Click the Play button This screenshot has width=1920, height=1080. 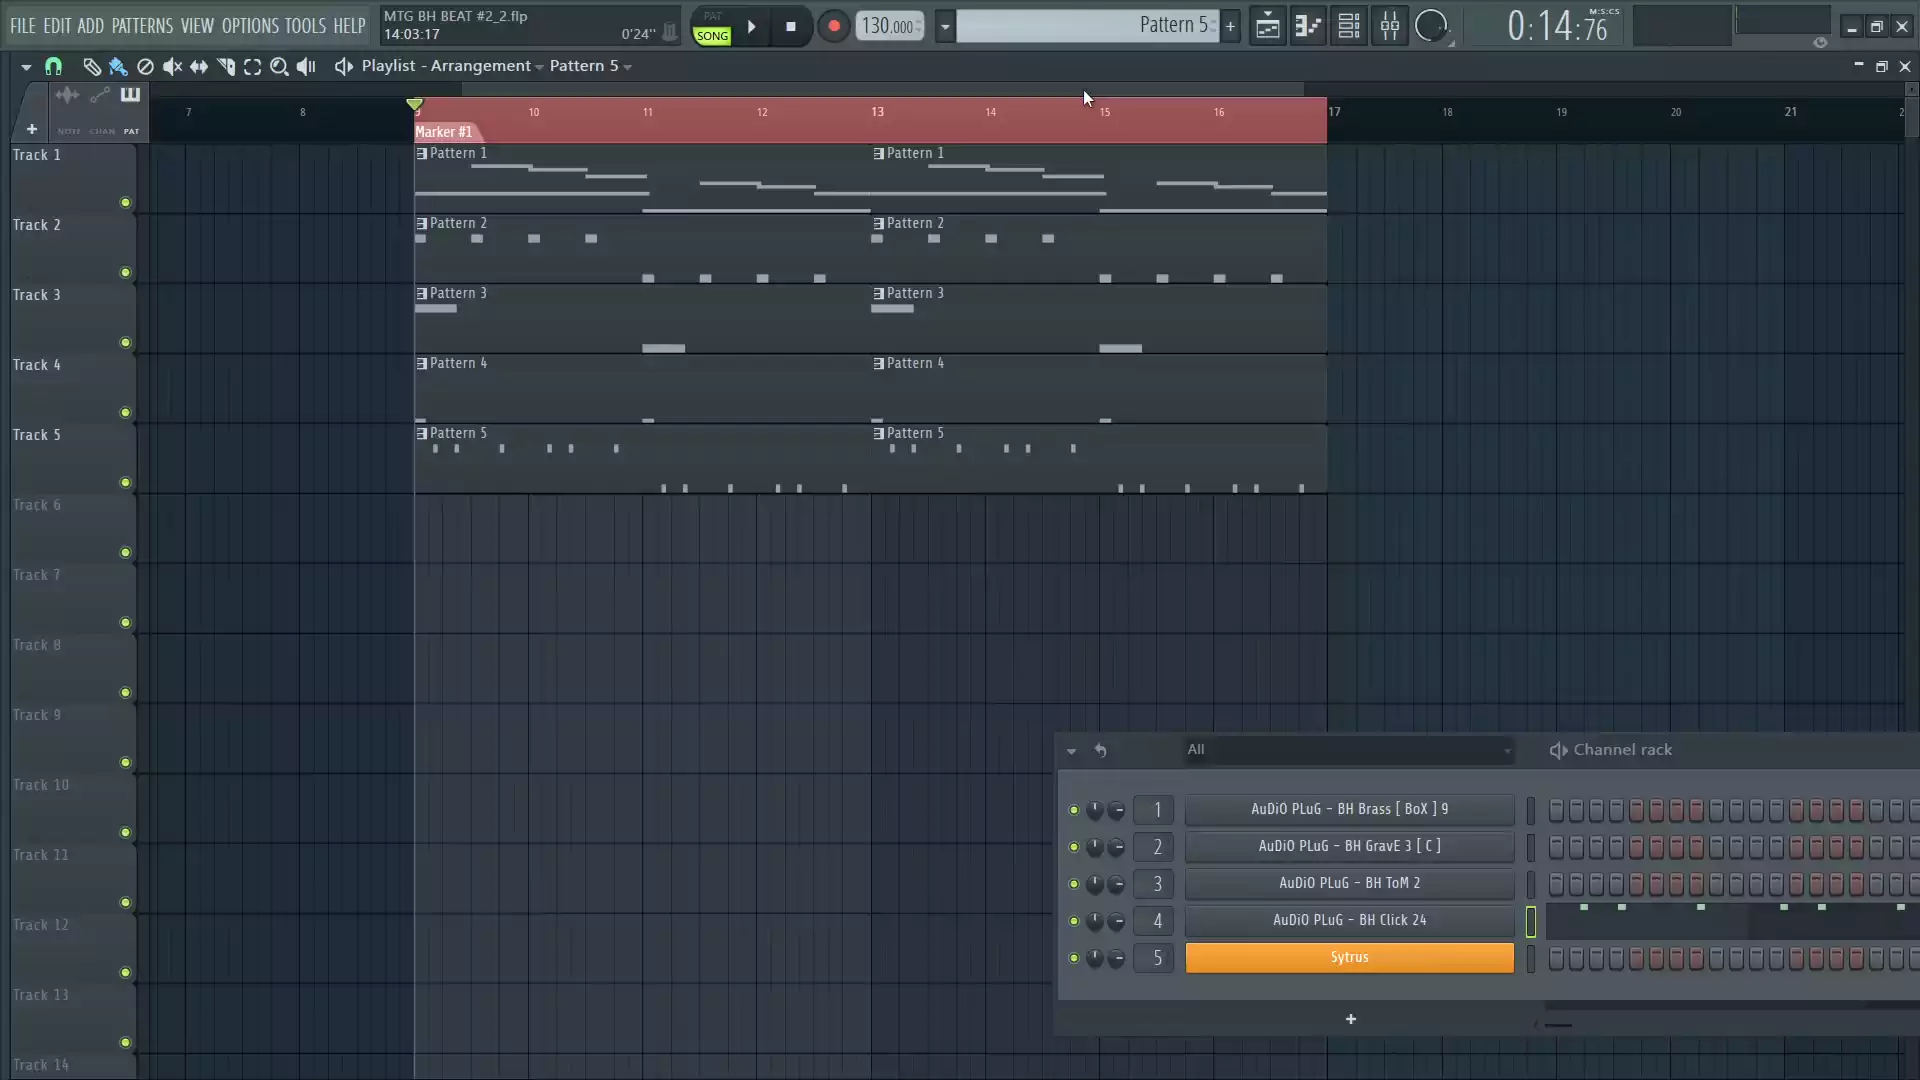(752, 27)
